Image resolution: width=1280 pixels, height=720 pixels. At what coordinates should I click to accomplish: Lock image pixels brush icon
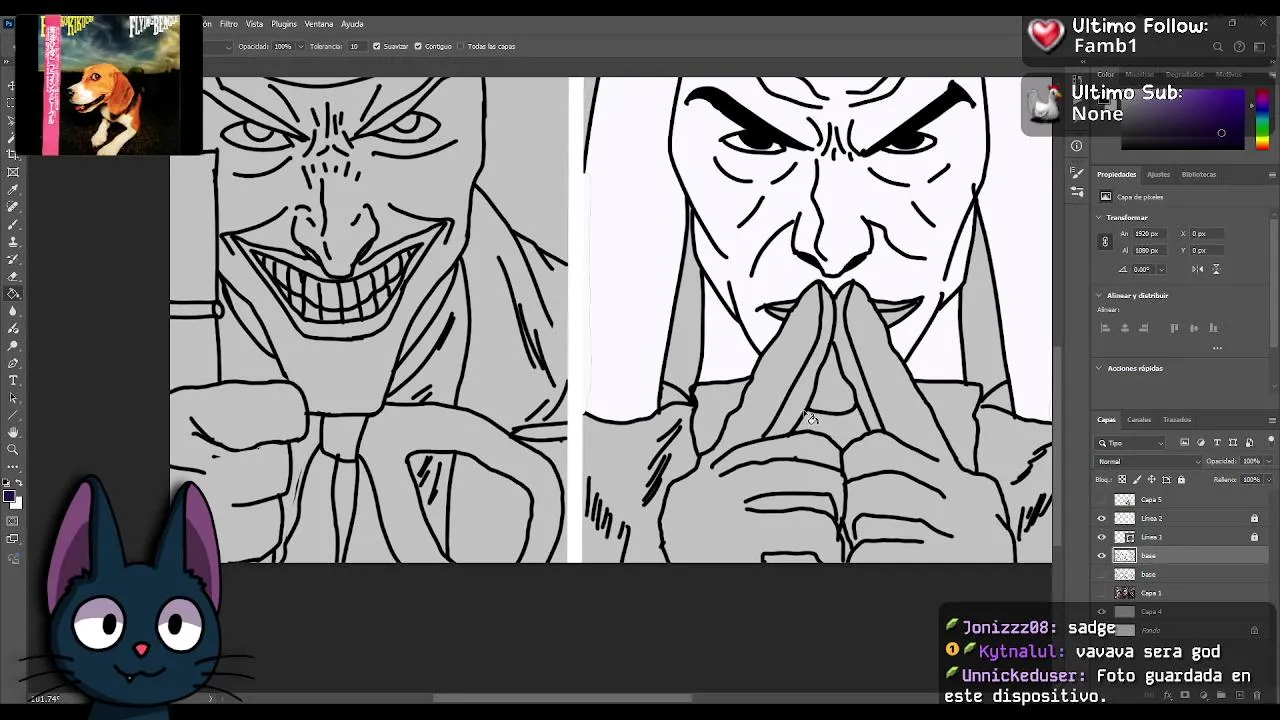click(1136, 480)
